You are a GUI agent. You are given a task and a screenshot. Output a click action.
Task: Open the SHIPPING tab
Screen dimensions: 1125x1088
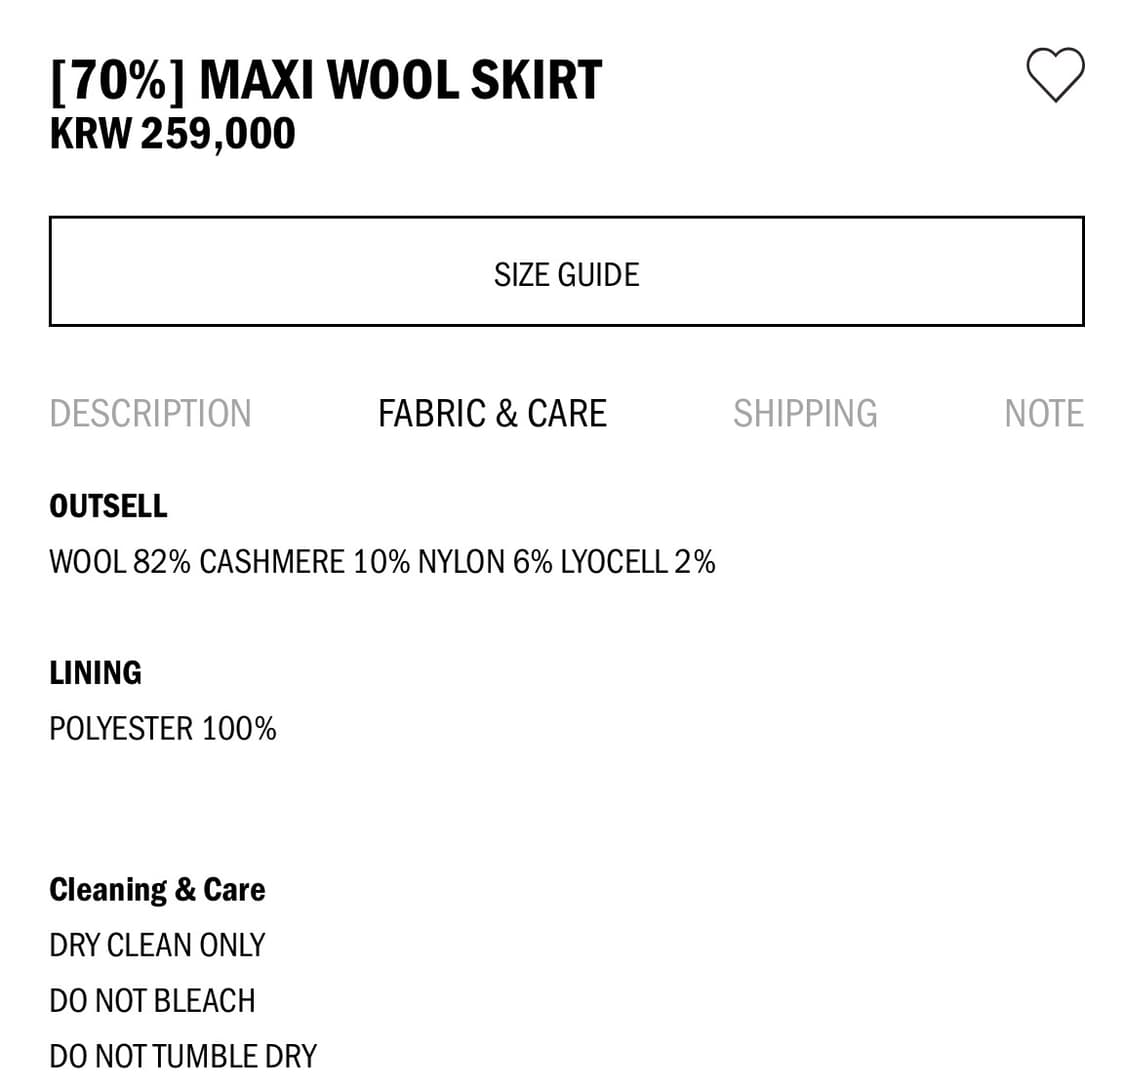click(805, 413)
